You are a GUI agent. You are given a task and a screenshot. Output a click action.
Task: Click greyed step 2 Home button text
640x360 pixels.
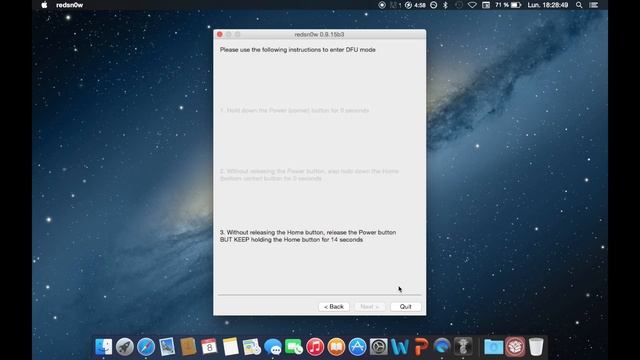(309, 175)
